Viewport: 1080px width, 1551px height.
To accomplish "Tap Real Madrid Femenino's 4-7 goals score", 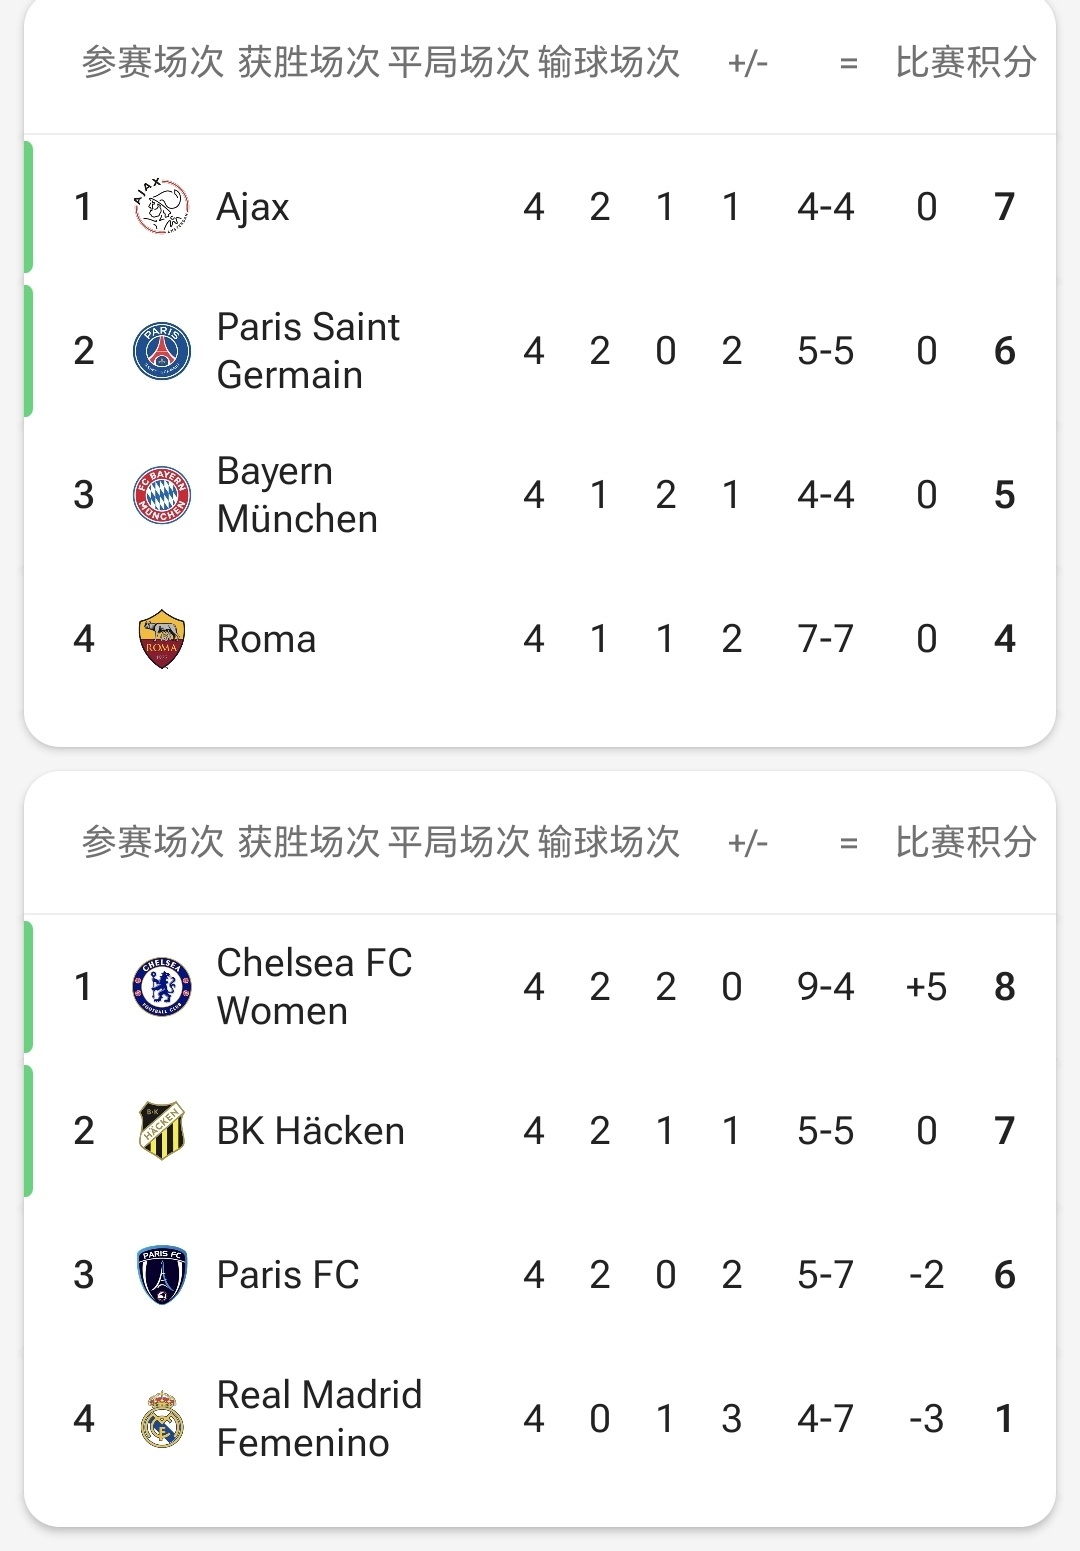I will point(825,1419).
